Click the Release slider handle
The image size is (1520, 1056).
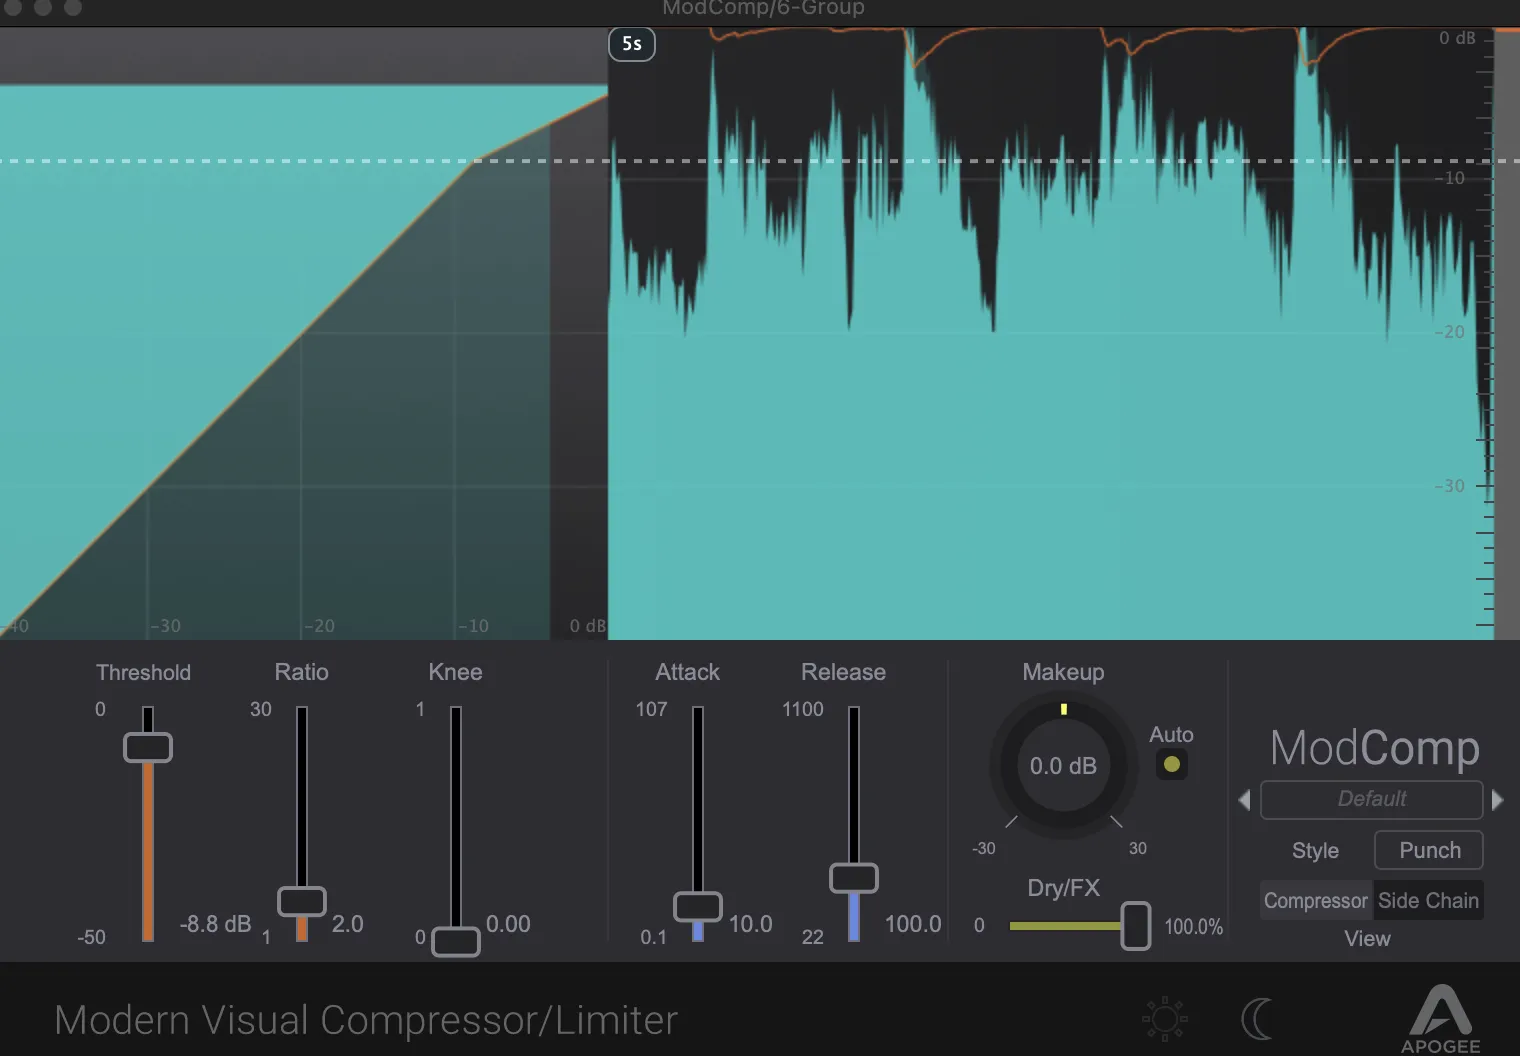pyautogui.click(x=854, y=878)
